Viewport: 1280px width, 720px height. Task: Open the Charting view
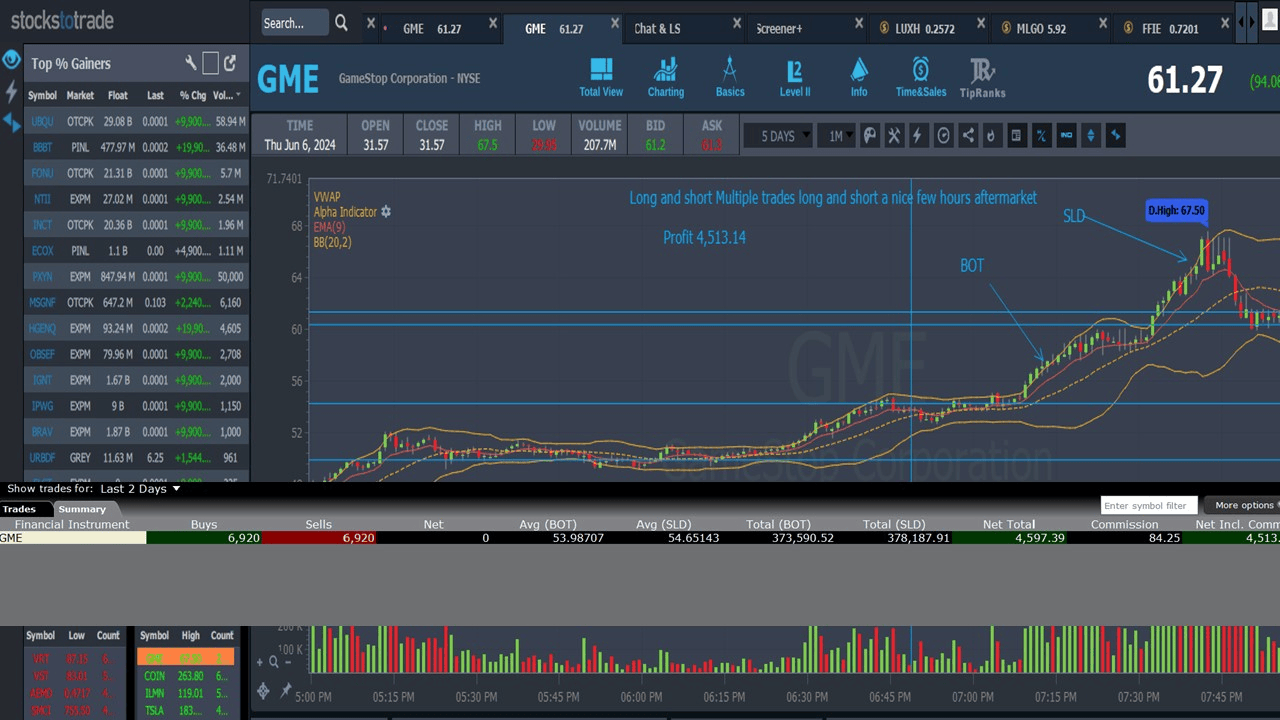[x=665, y=77]
